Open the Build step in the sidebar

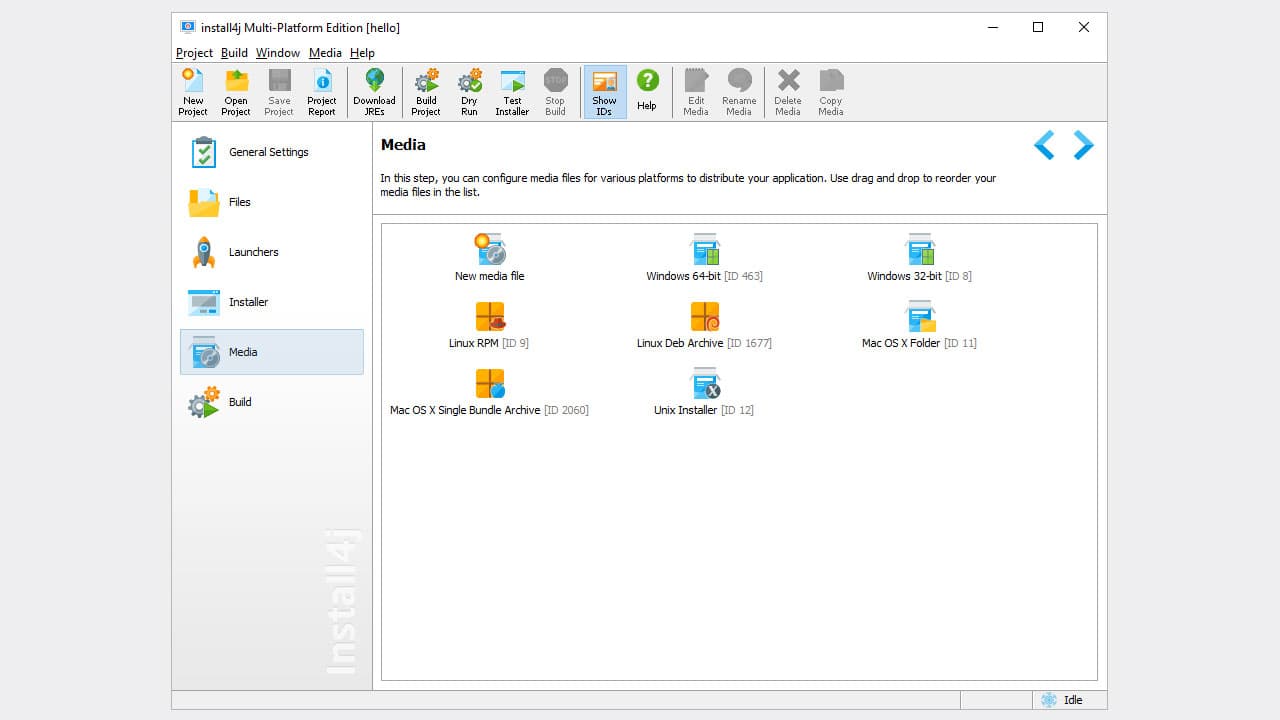pyautogui.click(x=240, y=402)
